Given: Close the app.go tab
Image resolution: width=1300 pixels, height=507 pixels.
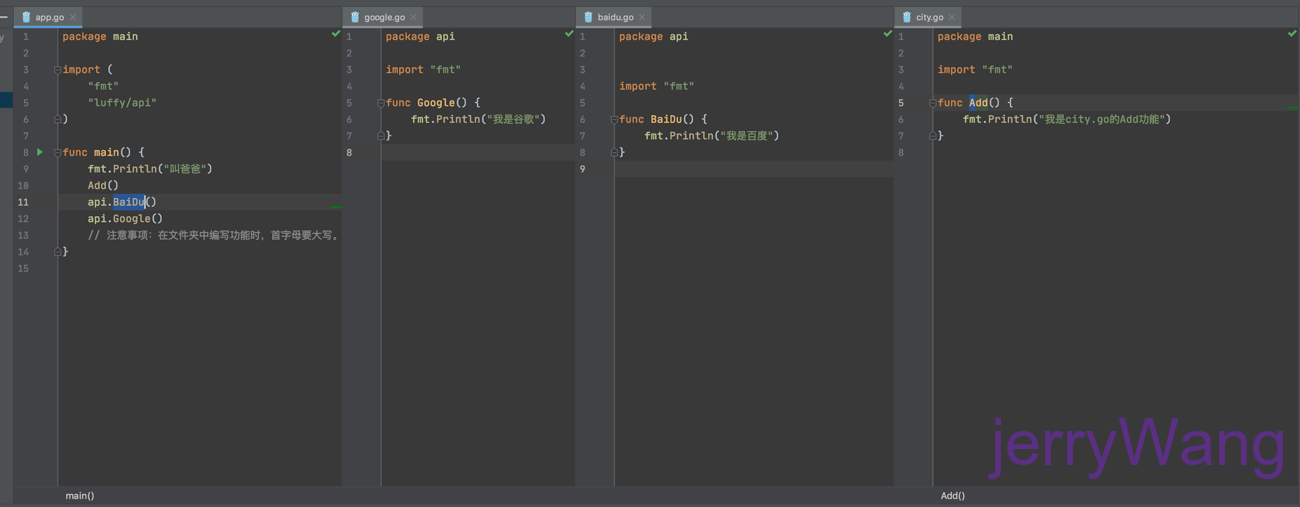Looking at the screenshot, I should pos(73,17).
